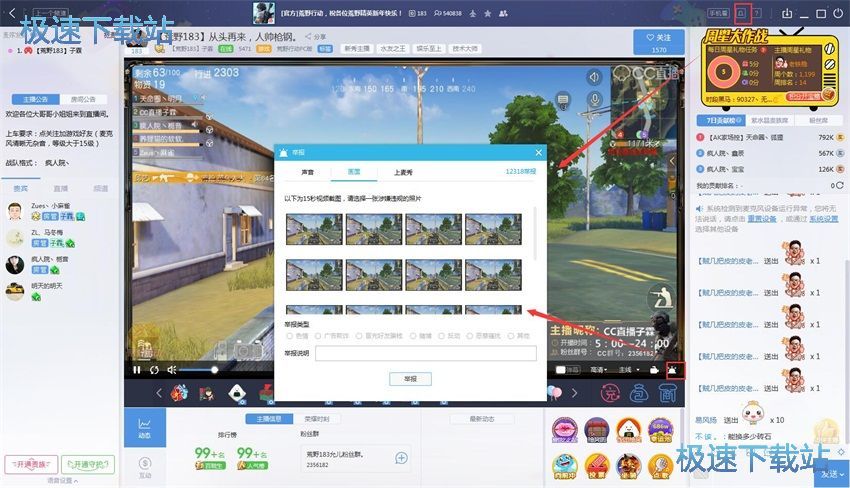Select the fifth report type radio button

pos(441,336)
